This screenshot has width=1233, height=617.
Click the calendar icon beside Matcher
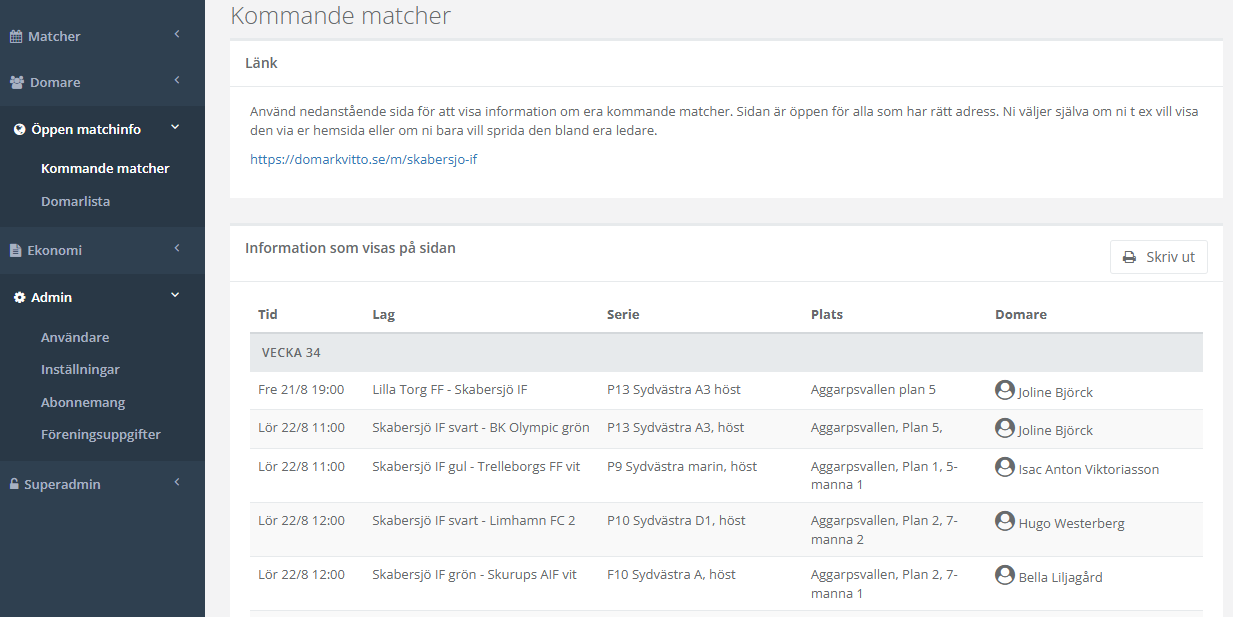(16, 37)
